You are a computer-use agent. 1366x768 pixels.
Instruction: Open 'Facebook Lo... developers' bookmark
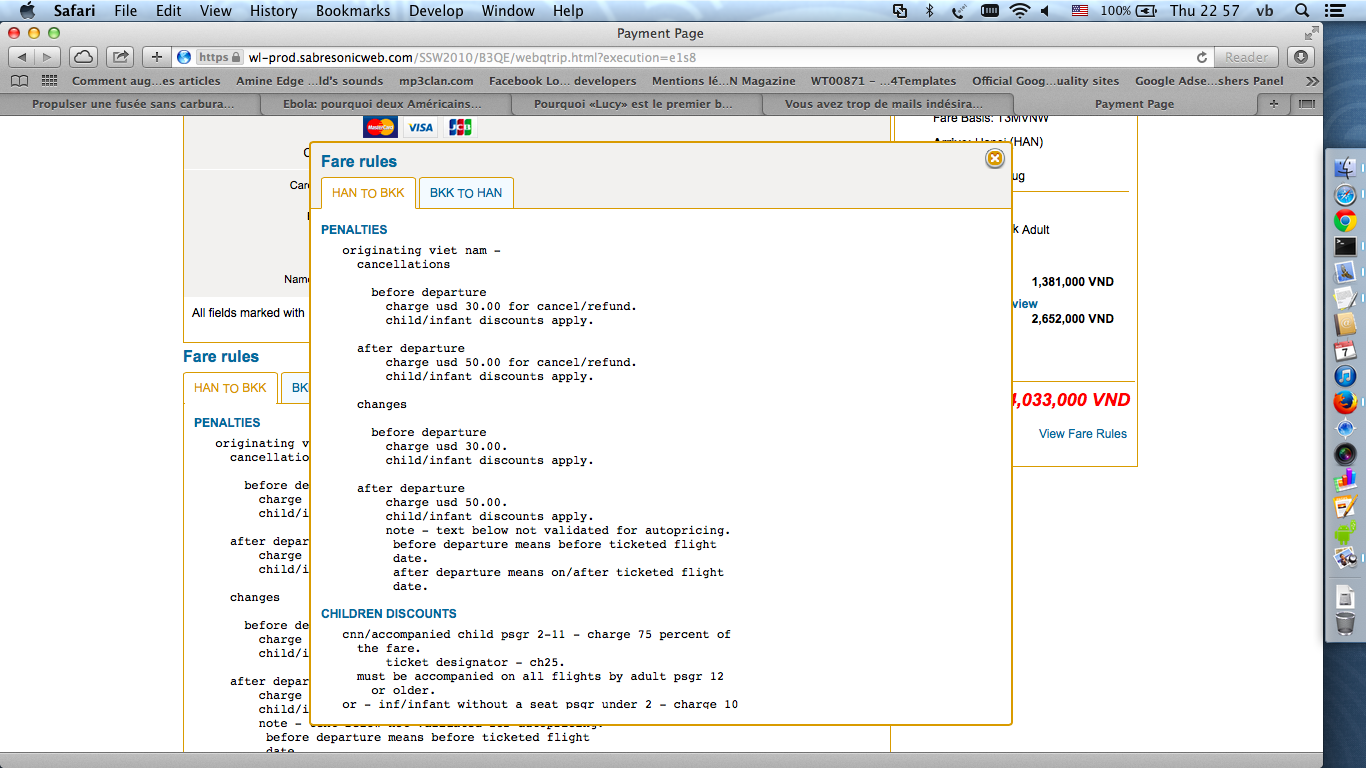pyautogui.click(x=562, y=81)
